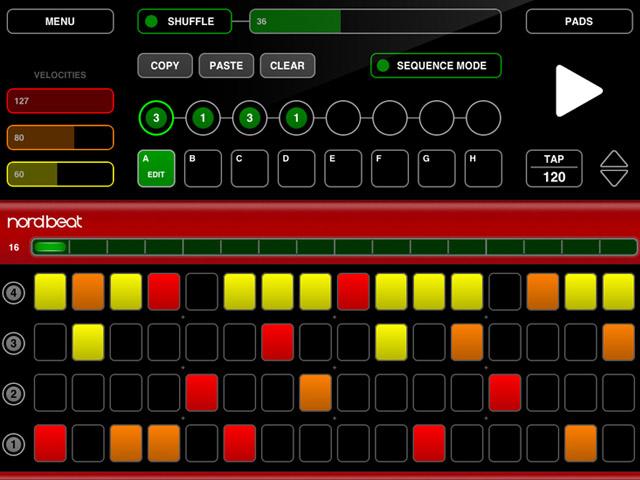Click the shuffle amount slider showing 36
Image resolution: width=640 pixels, height=480 pixels.
[375, 21]
